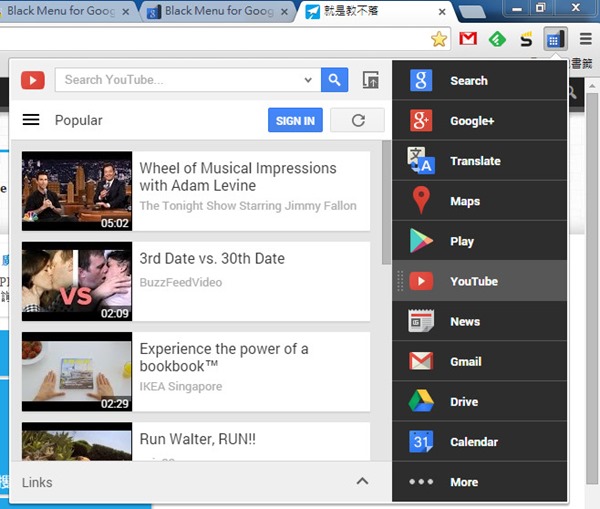
Task: Click the Run Walter, RUN!! title
Action: (x=197, y=439)
